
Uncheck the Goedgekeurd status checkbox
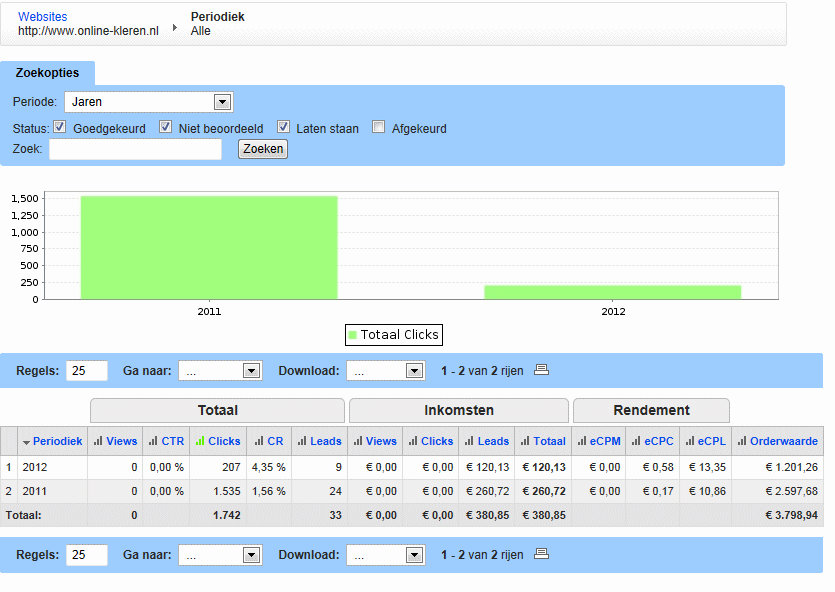60,127
